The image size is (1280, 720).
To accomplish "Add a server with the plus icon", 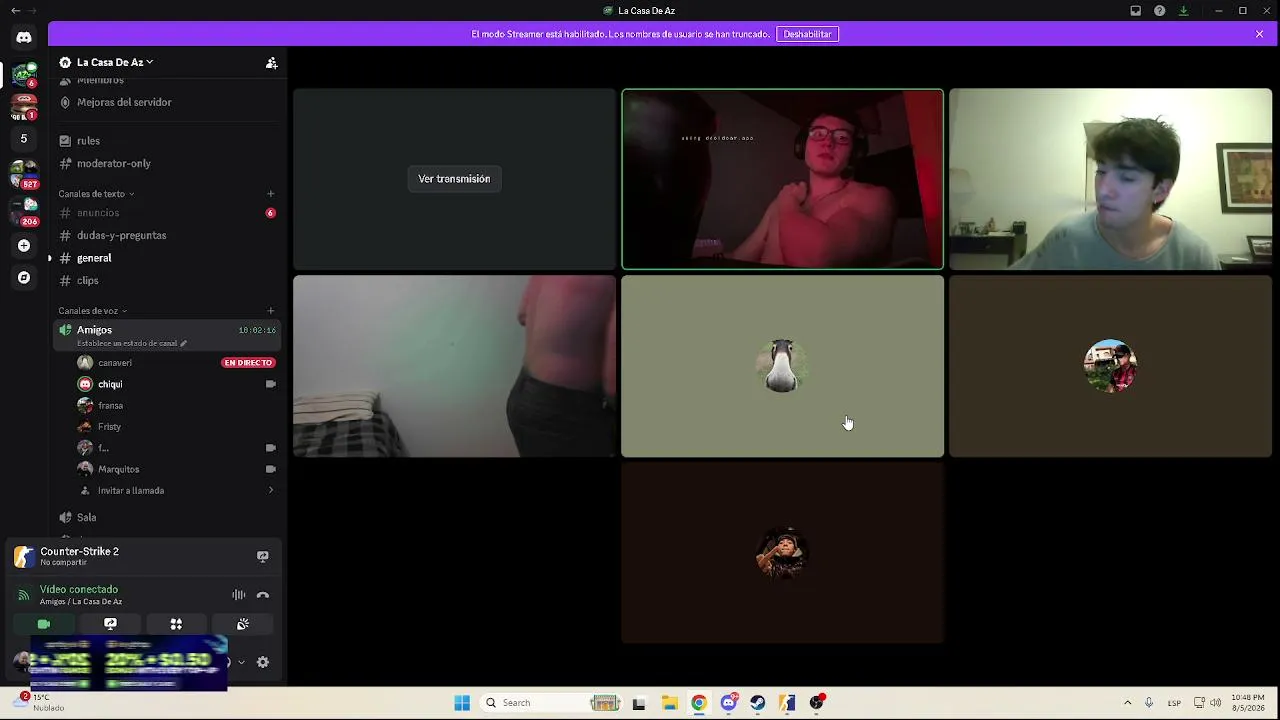I will pyautogui.click(x=24, y=246).
